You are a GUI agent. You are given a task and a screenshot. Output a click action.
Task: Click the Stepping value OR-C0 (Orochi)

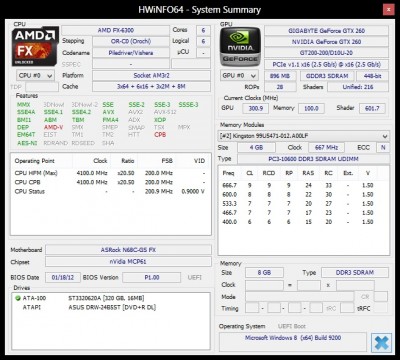pyautogui.click(x=131, y=41)
